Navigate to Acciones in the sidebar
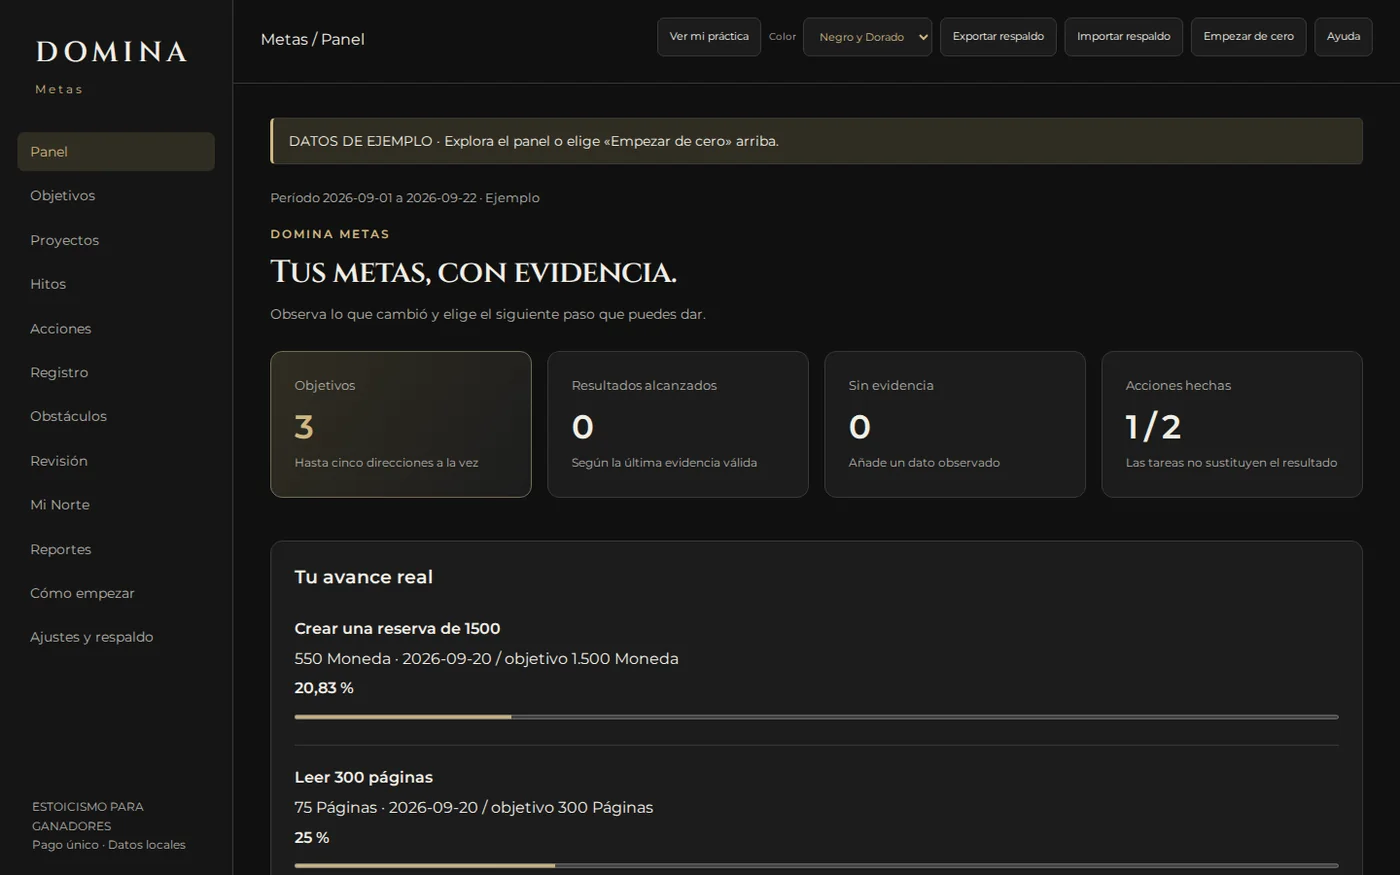Screen dimensions: 1400x875 (116, 329)
